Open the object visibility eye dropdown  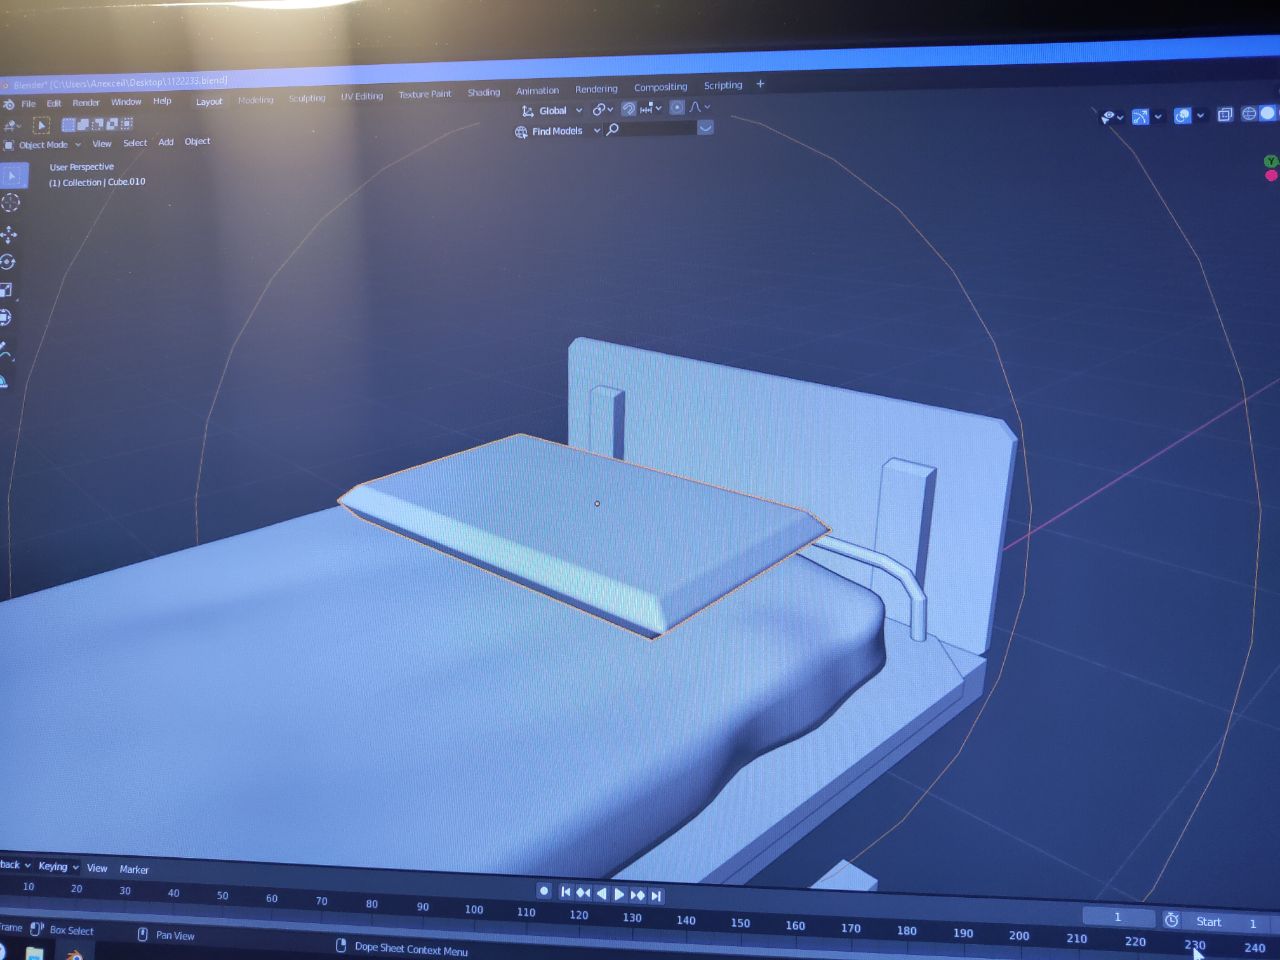tap(1112, 117)
